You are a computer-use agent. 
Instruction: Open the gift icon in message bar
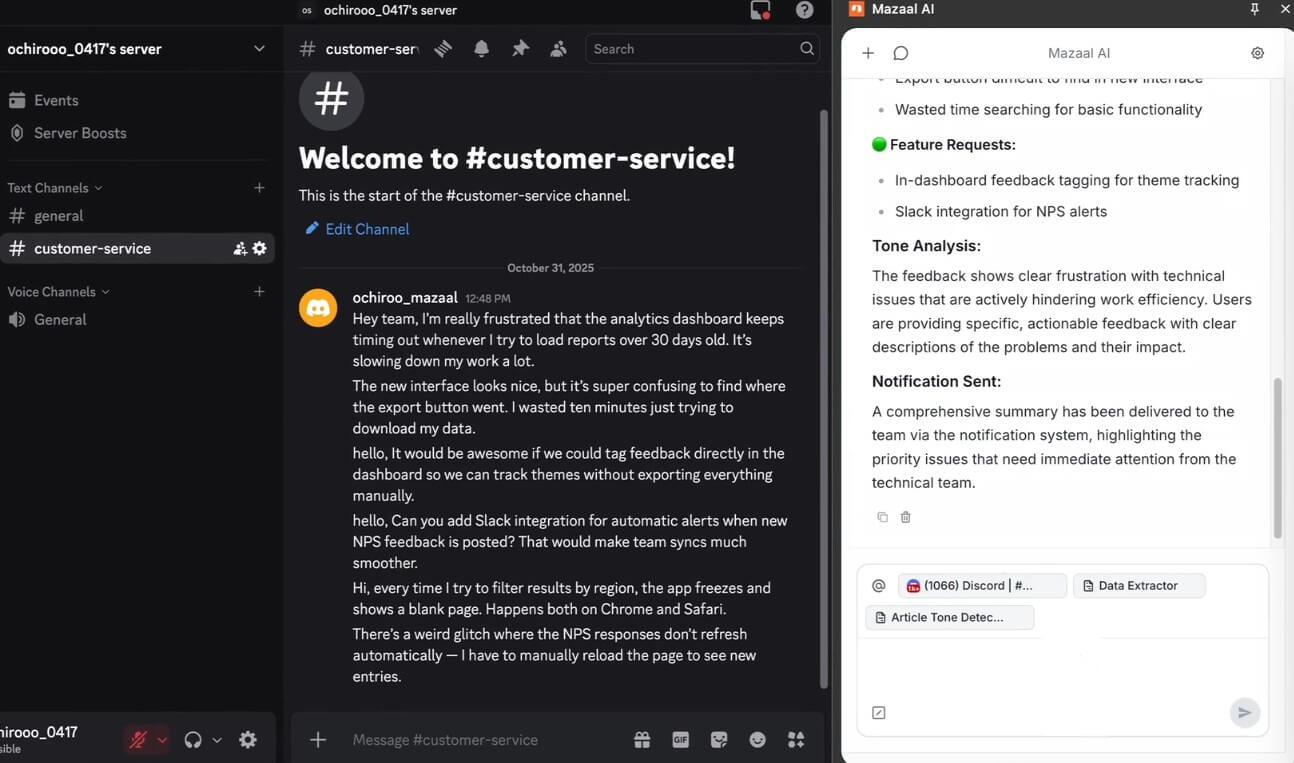(x=642, y=740)
